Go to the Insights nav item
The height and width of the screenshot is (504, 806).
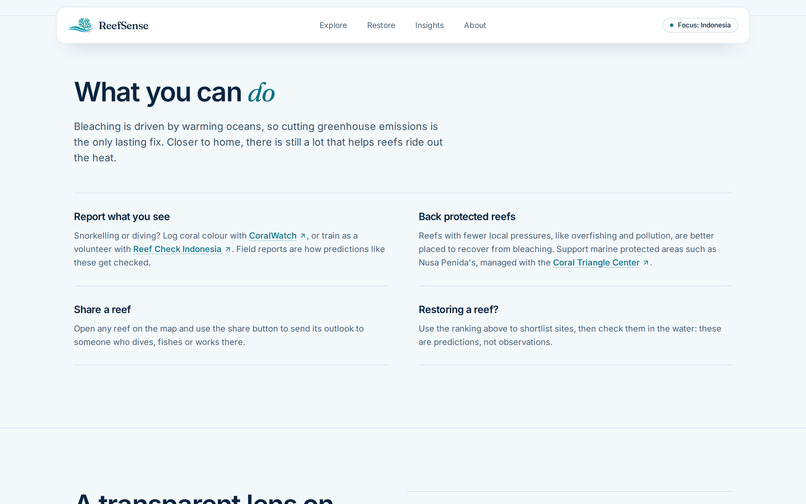[x=429, y=25]
